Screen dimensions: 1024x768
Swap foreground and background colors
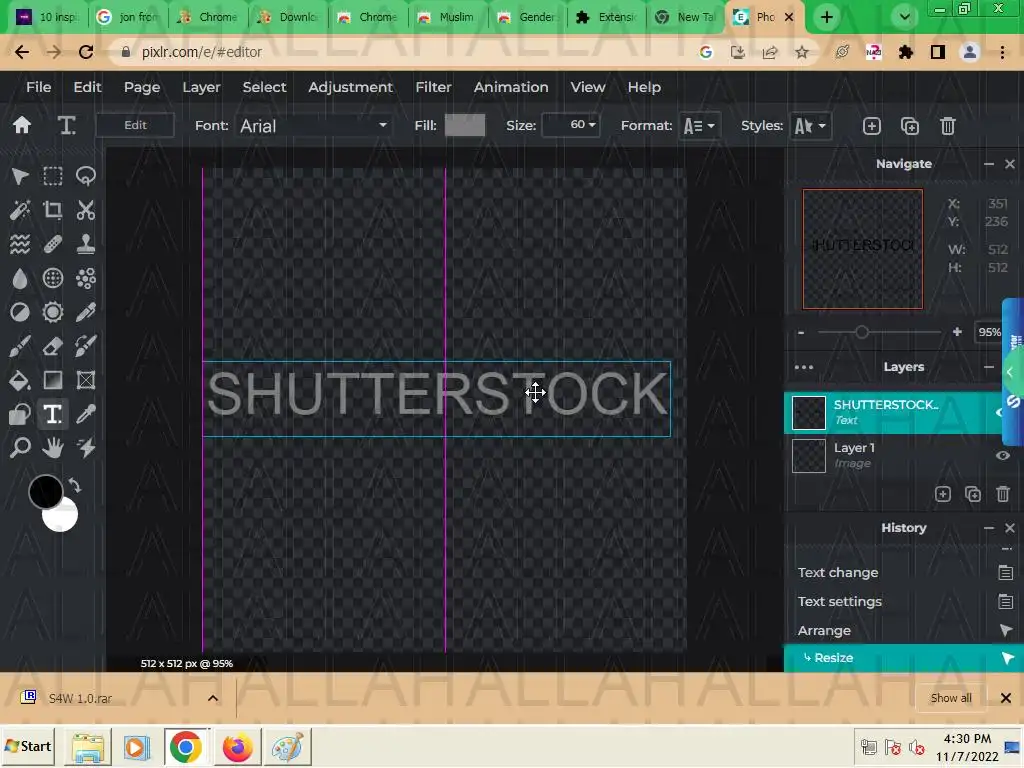74,486
